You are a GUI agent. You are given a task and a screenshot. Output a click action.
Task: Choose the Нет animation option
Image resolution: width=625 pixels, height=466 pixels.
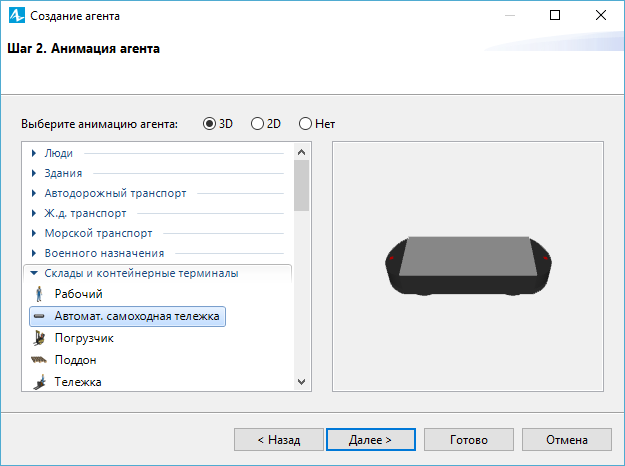(x=305, y=124)
